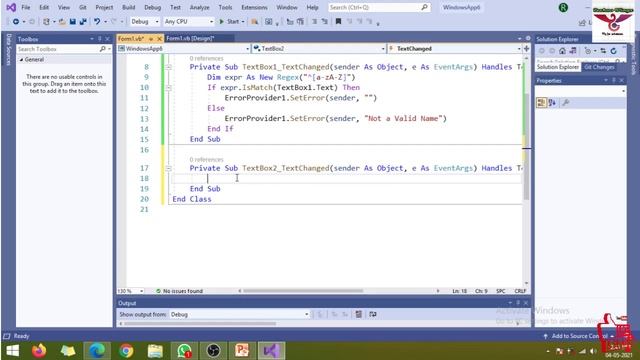The height and width of the screenshot is (360, 640).
Task: Click the Property Pages wrench icon
Action: pos(566,103)
